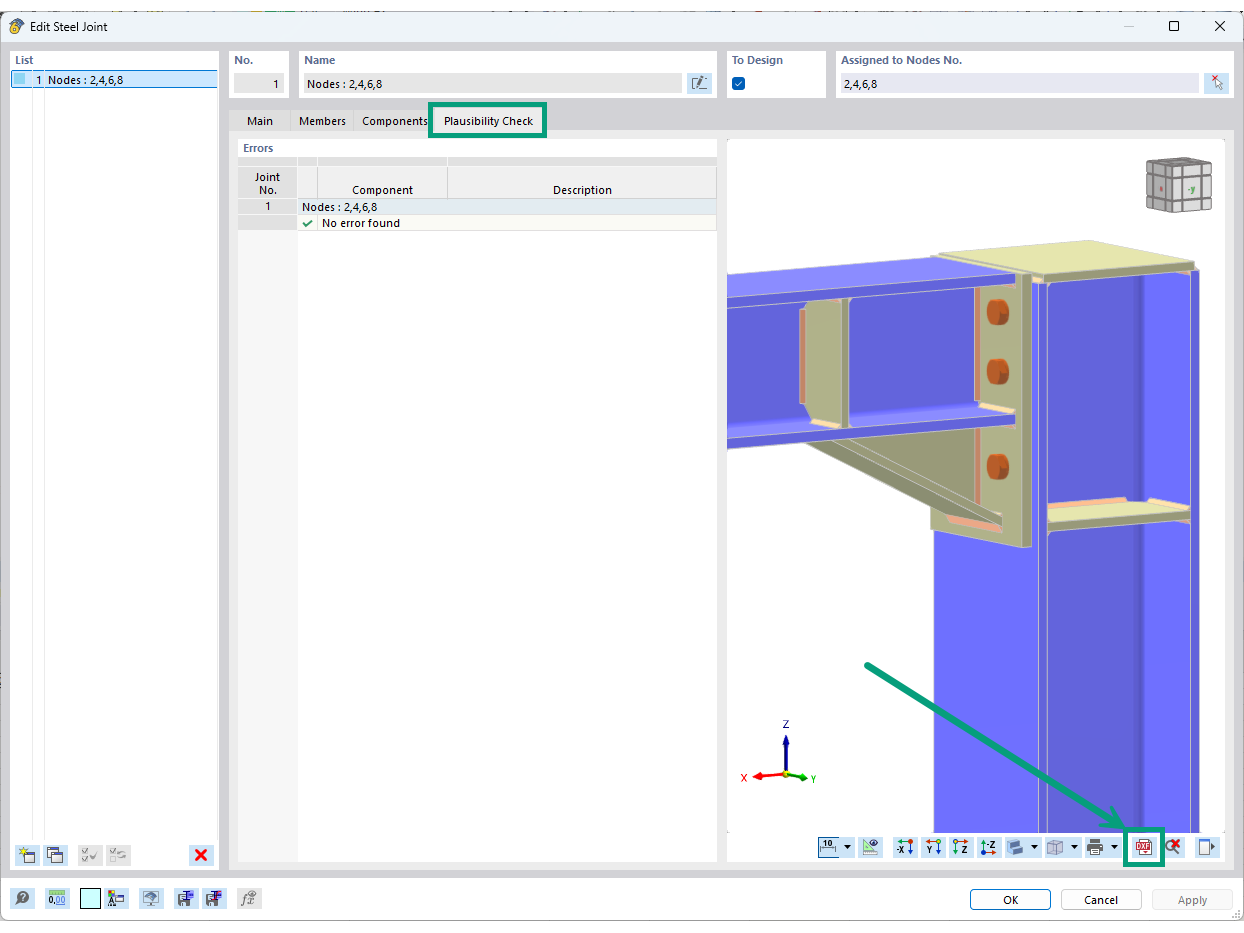Create a new steel joint in the list
Viewport: 1244px width, 933px height.
coord(27,855)
